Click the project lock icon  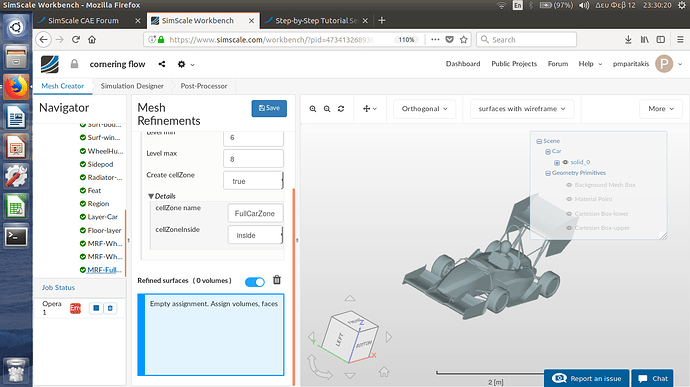(74, 64)
